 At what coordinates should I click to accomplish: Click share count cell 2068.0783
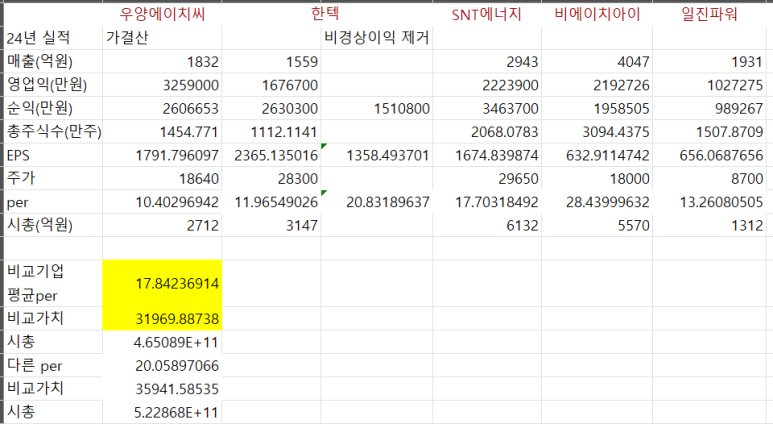pyautogui.click(x=487, y=132)
